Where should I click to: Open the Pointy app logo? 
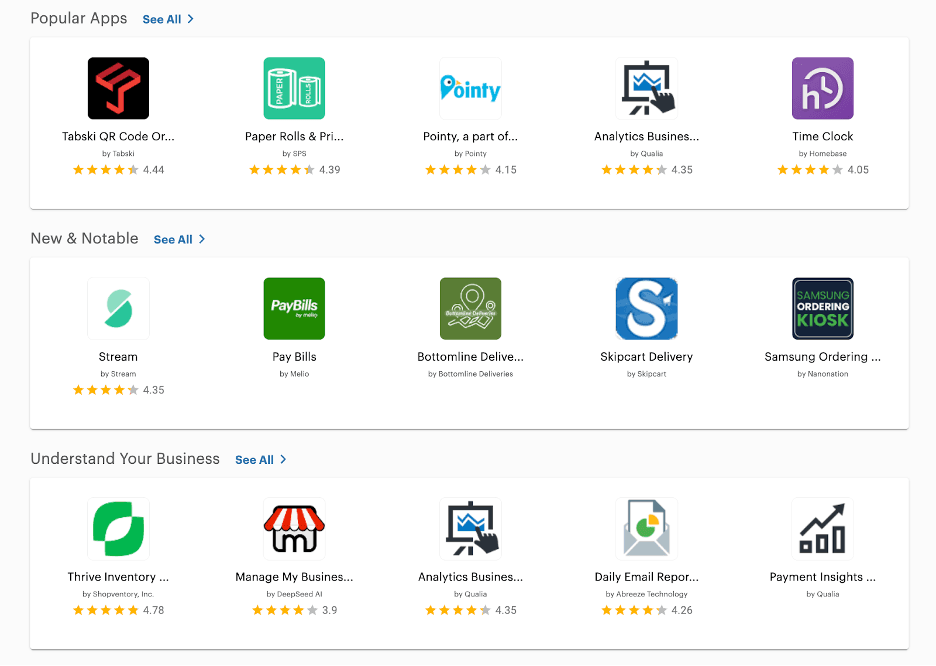[470, 88]
